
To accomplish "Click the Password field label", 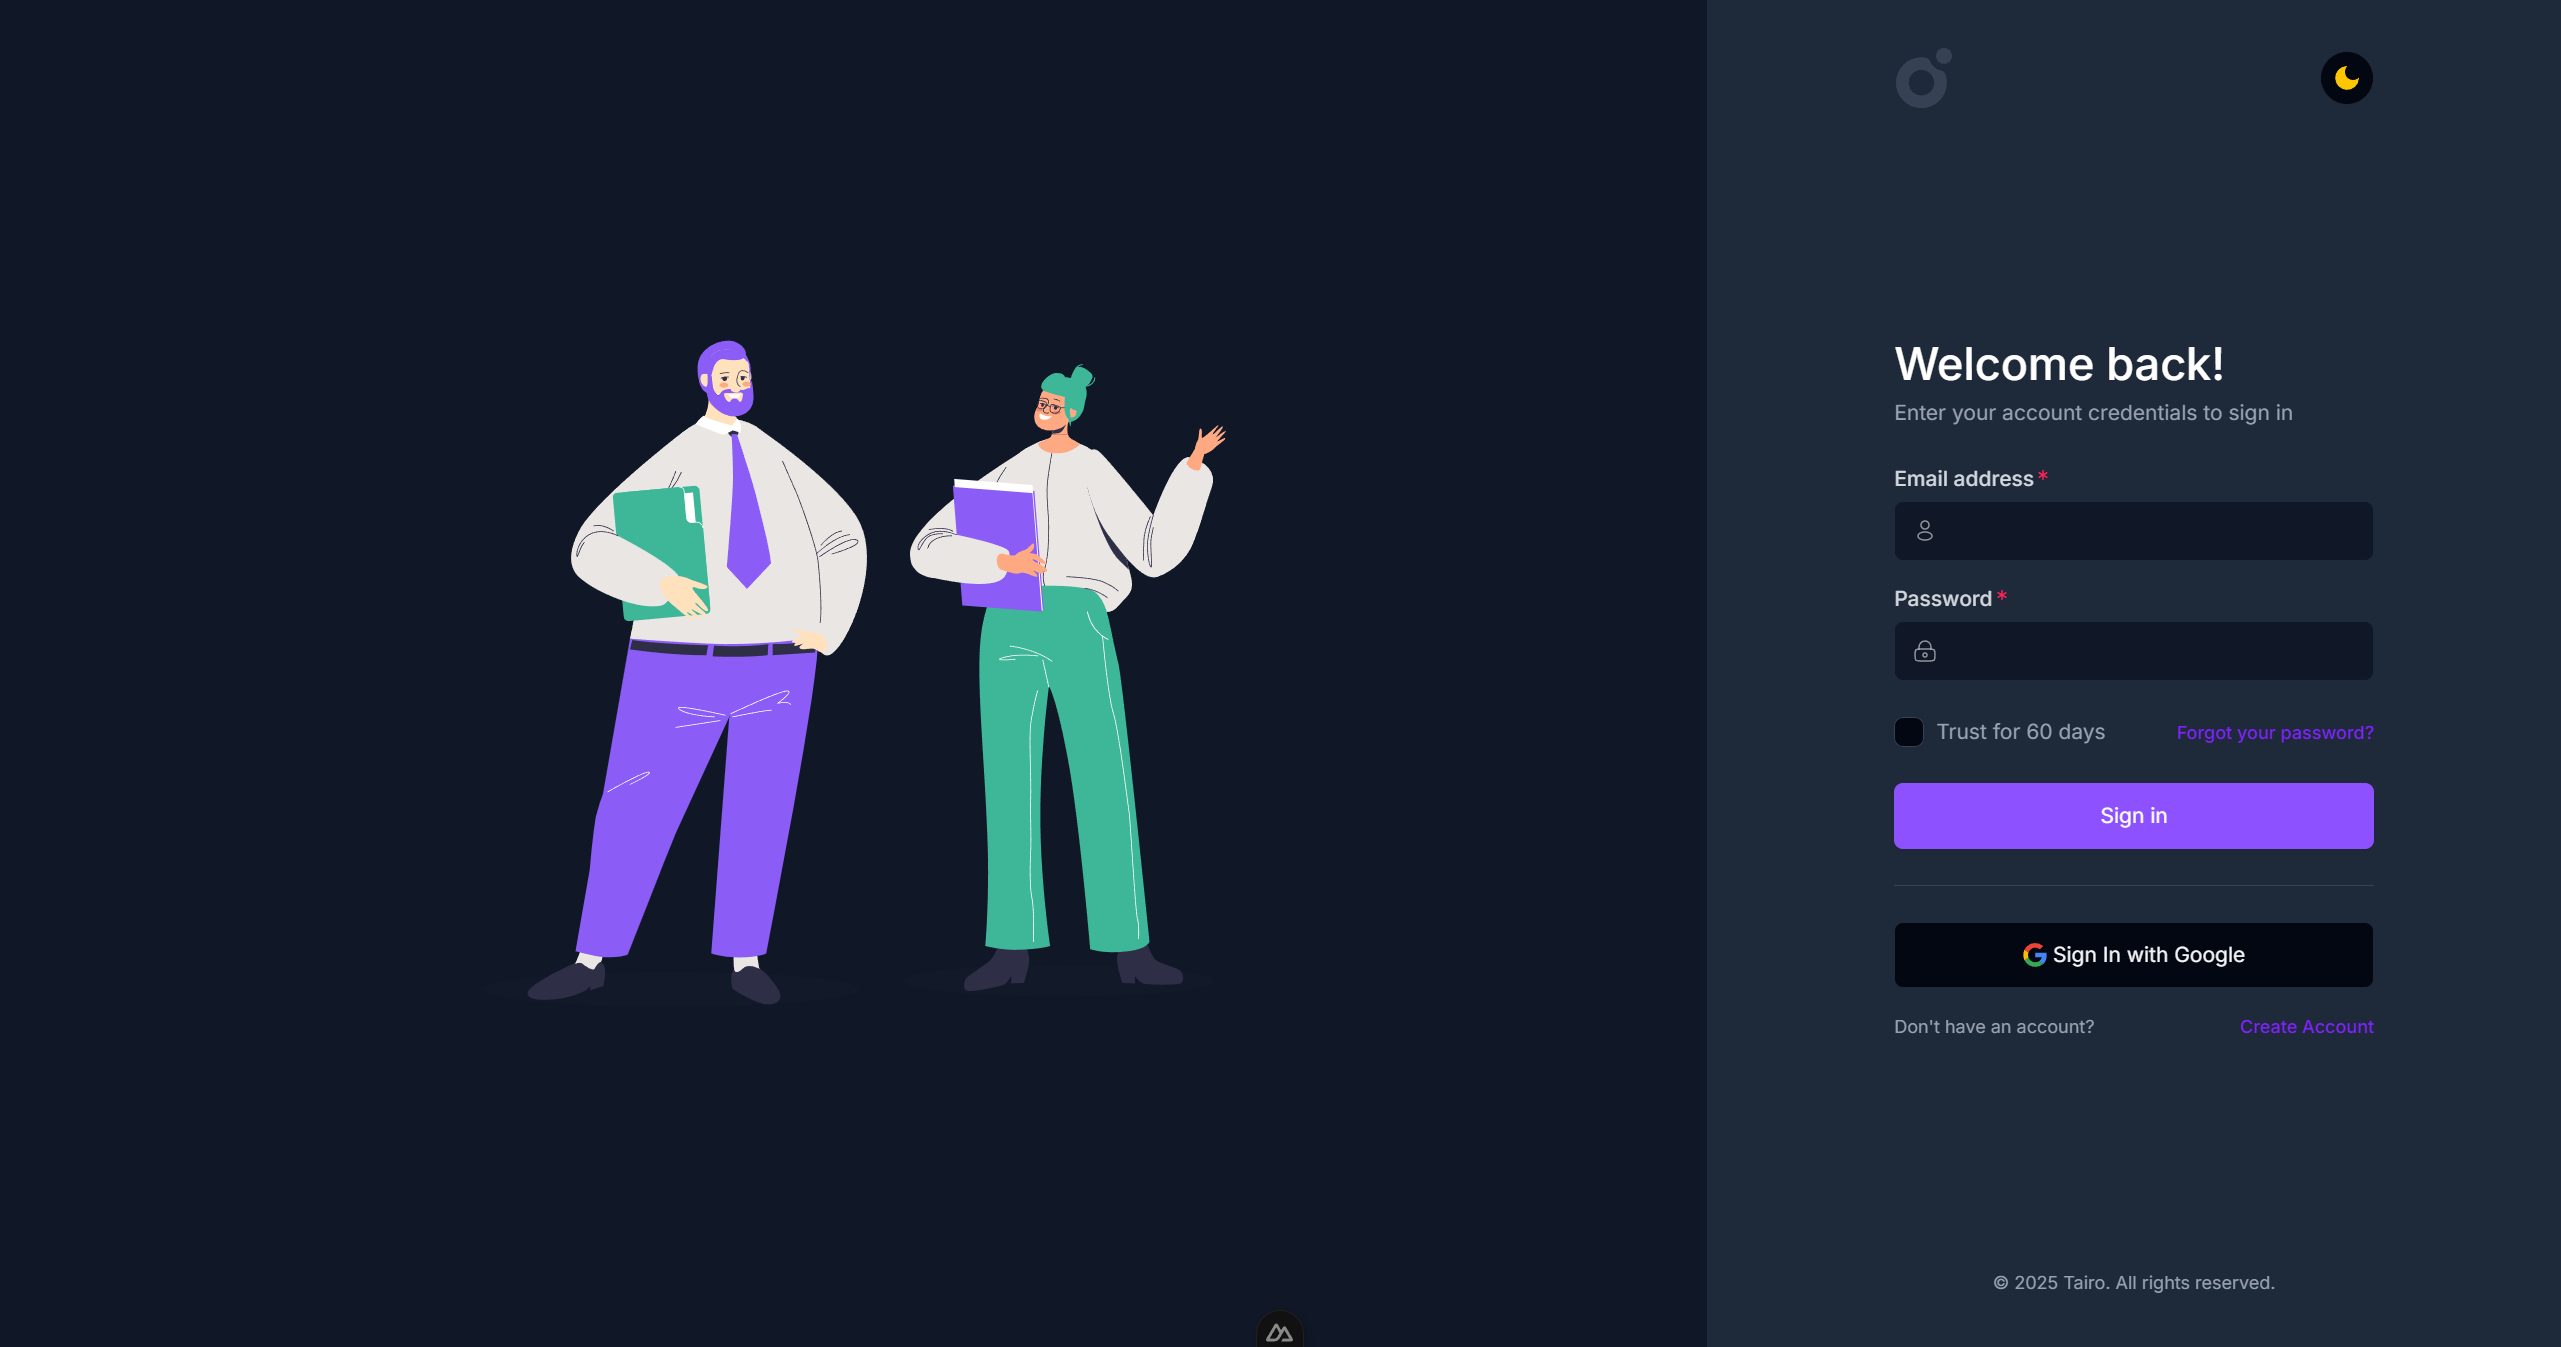I will tap(1942, 599).
